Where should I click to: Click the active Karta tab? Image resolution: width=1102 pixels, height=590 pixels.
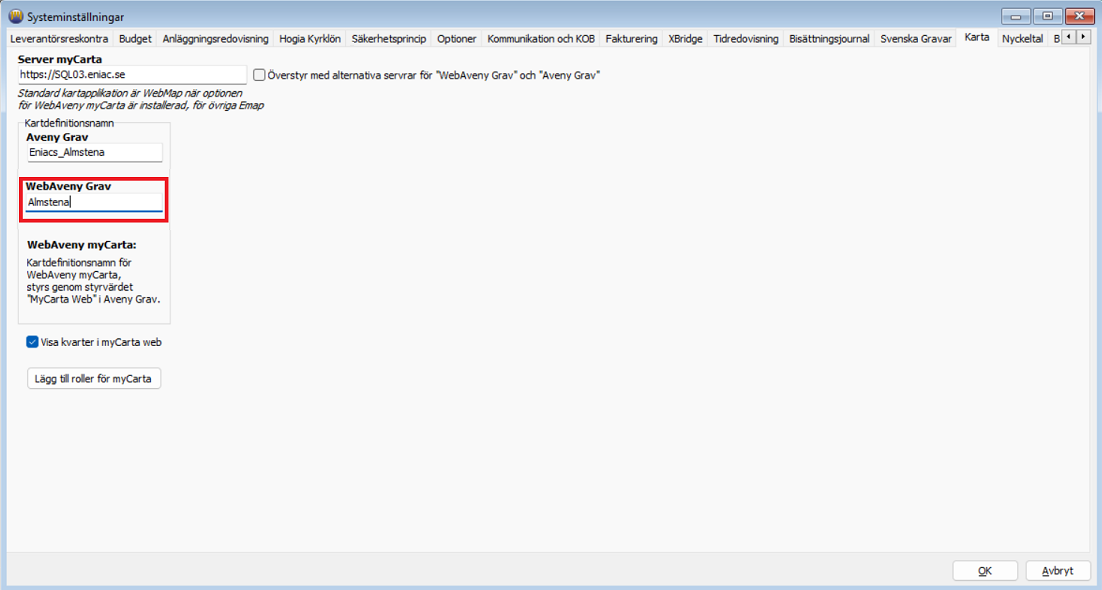point(977,37)
